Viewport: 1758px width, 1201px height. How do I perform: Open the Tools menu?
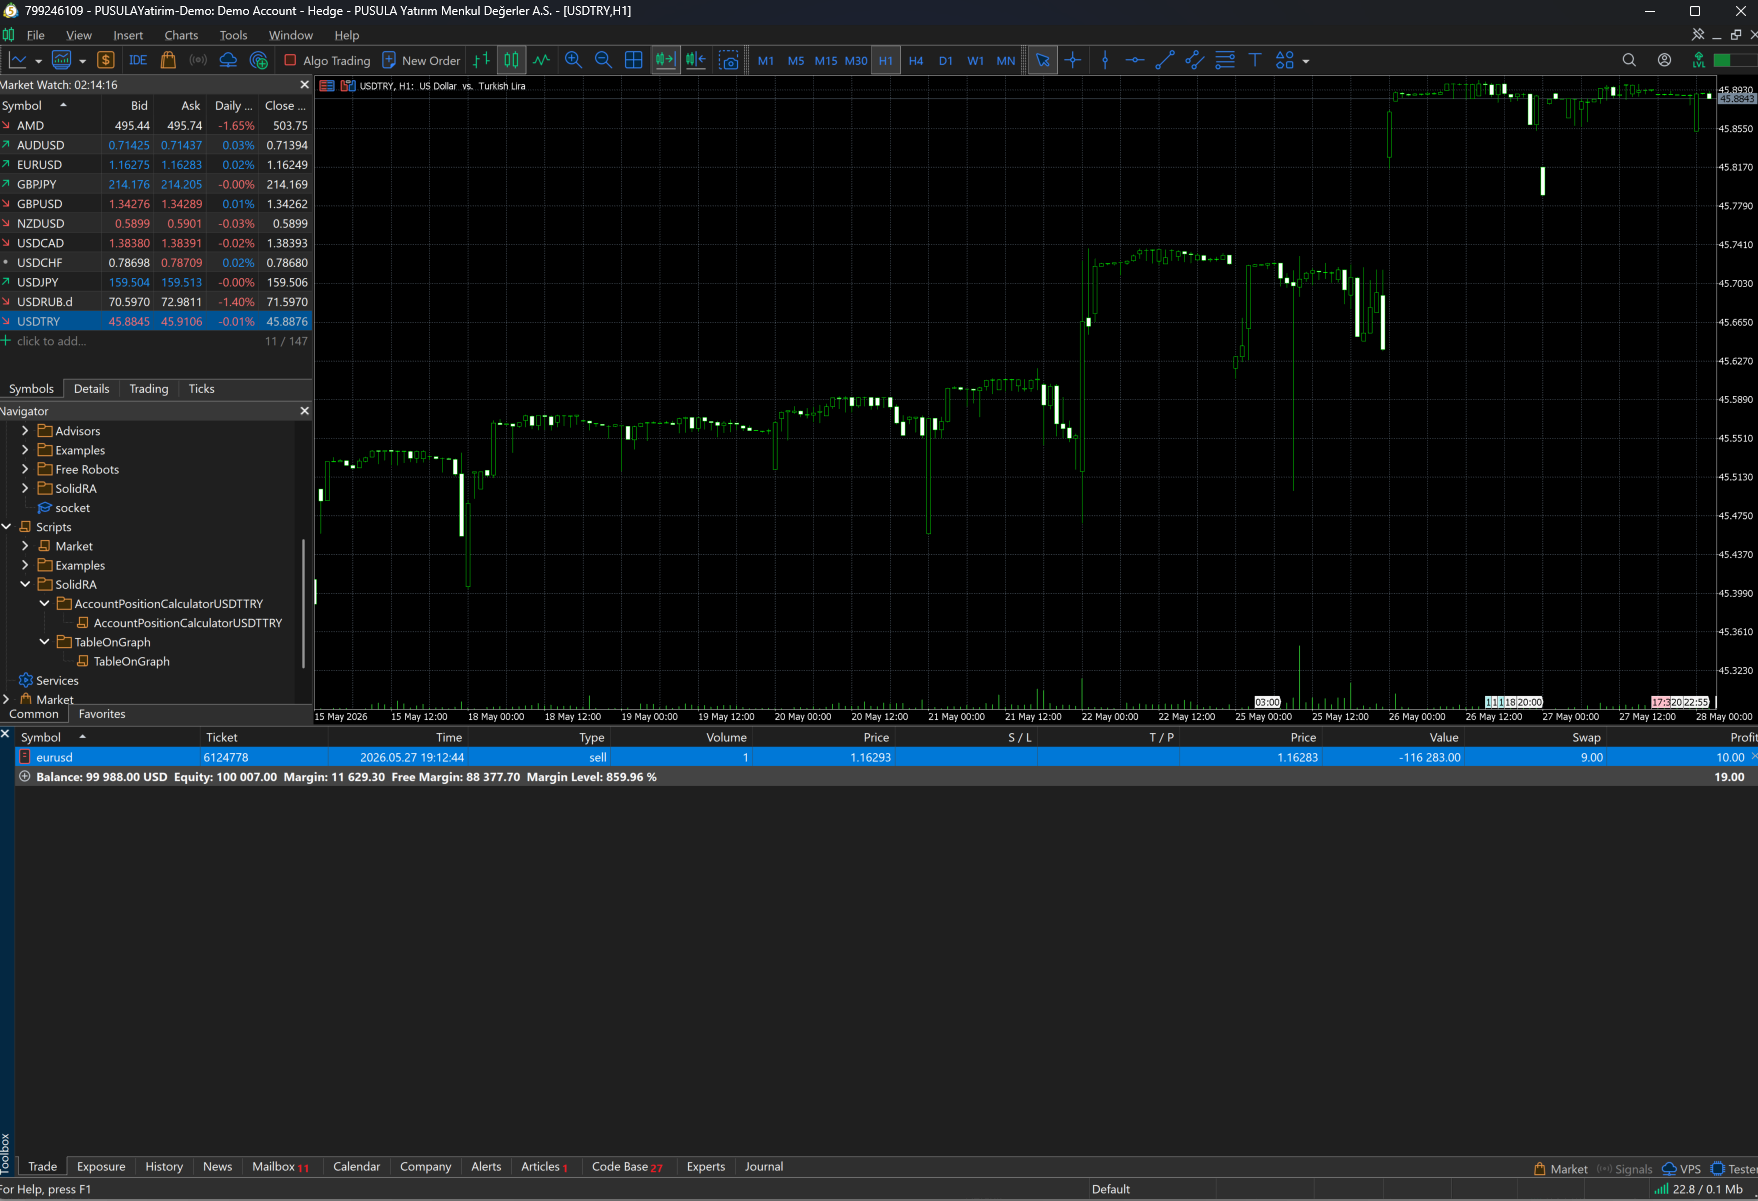coord(233,35)
